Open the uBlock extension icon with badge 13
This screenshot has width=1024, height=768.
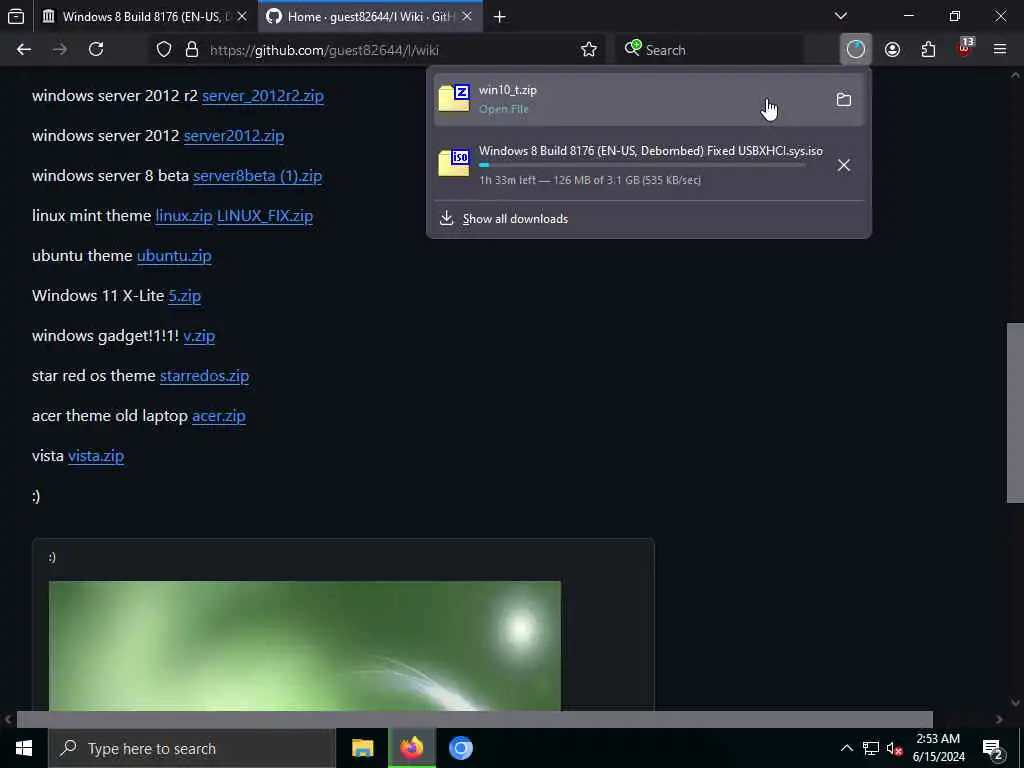965,48
